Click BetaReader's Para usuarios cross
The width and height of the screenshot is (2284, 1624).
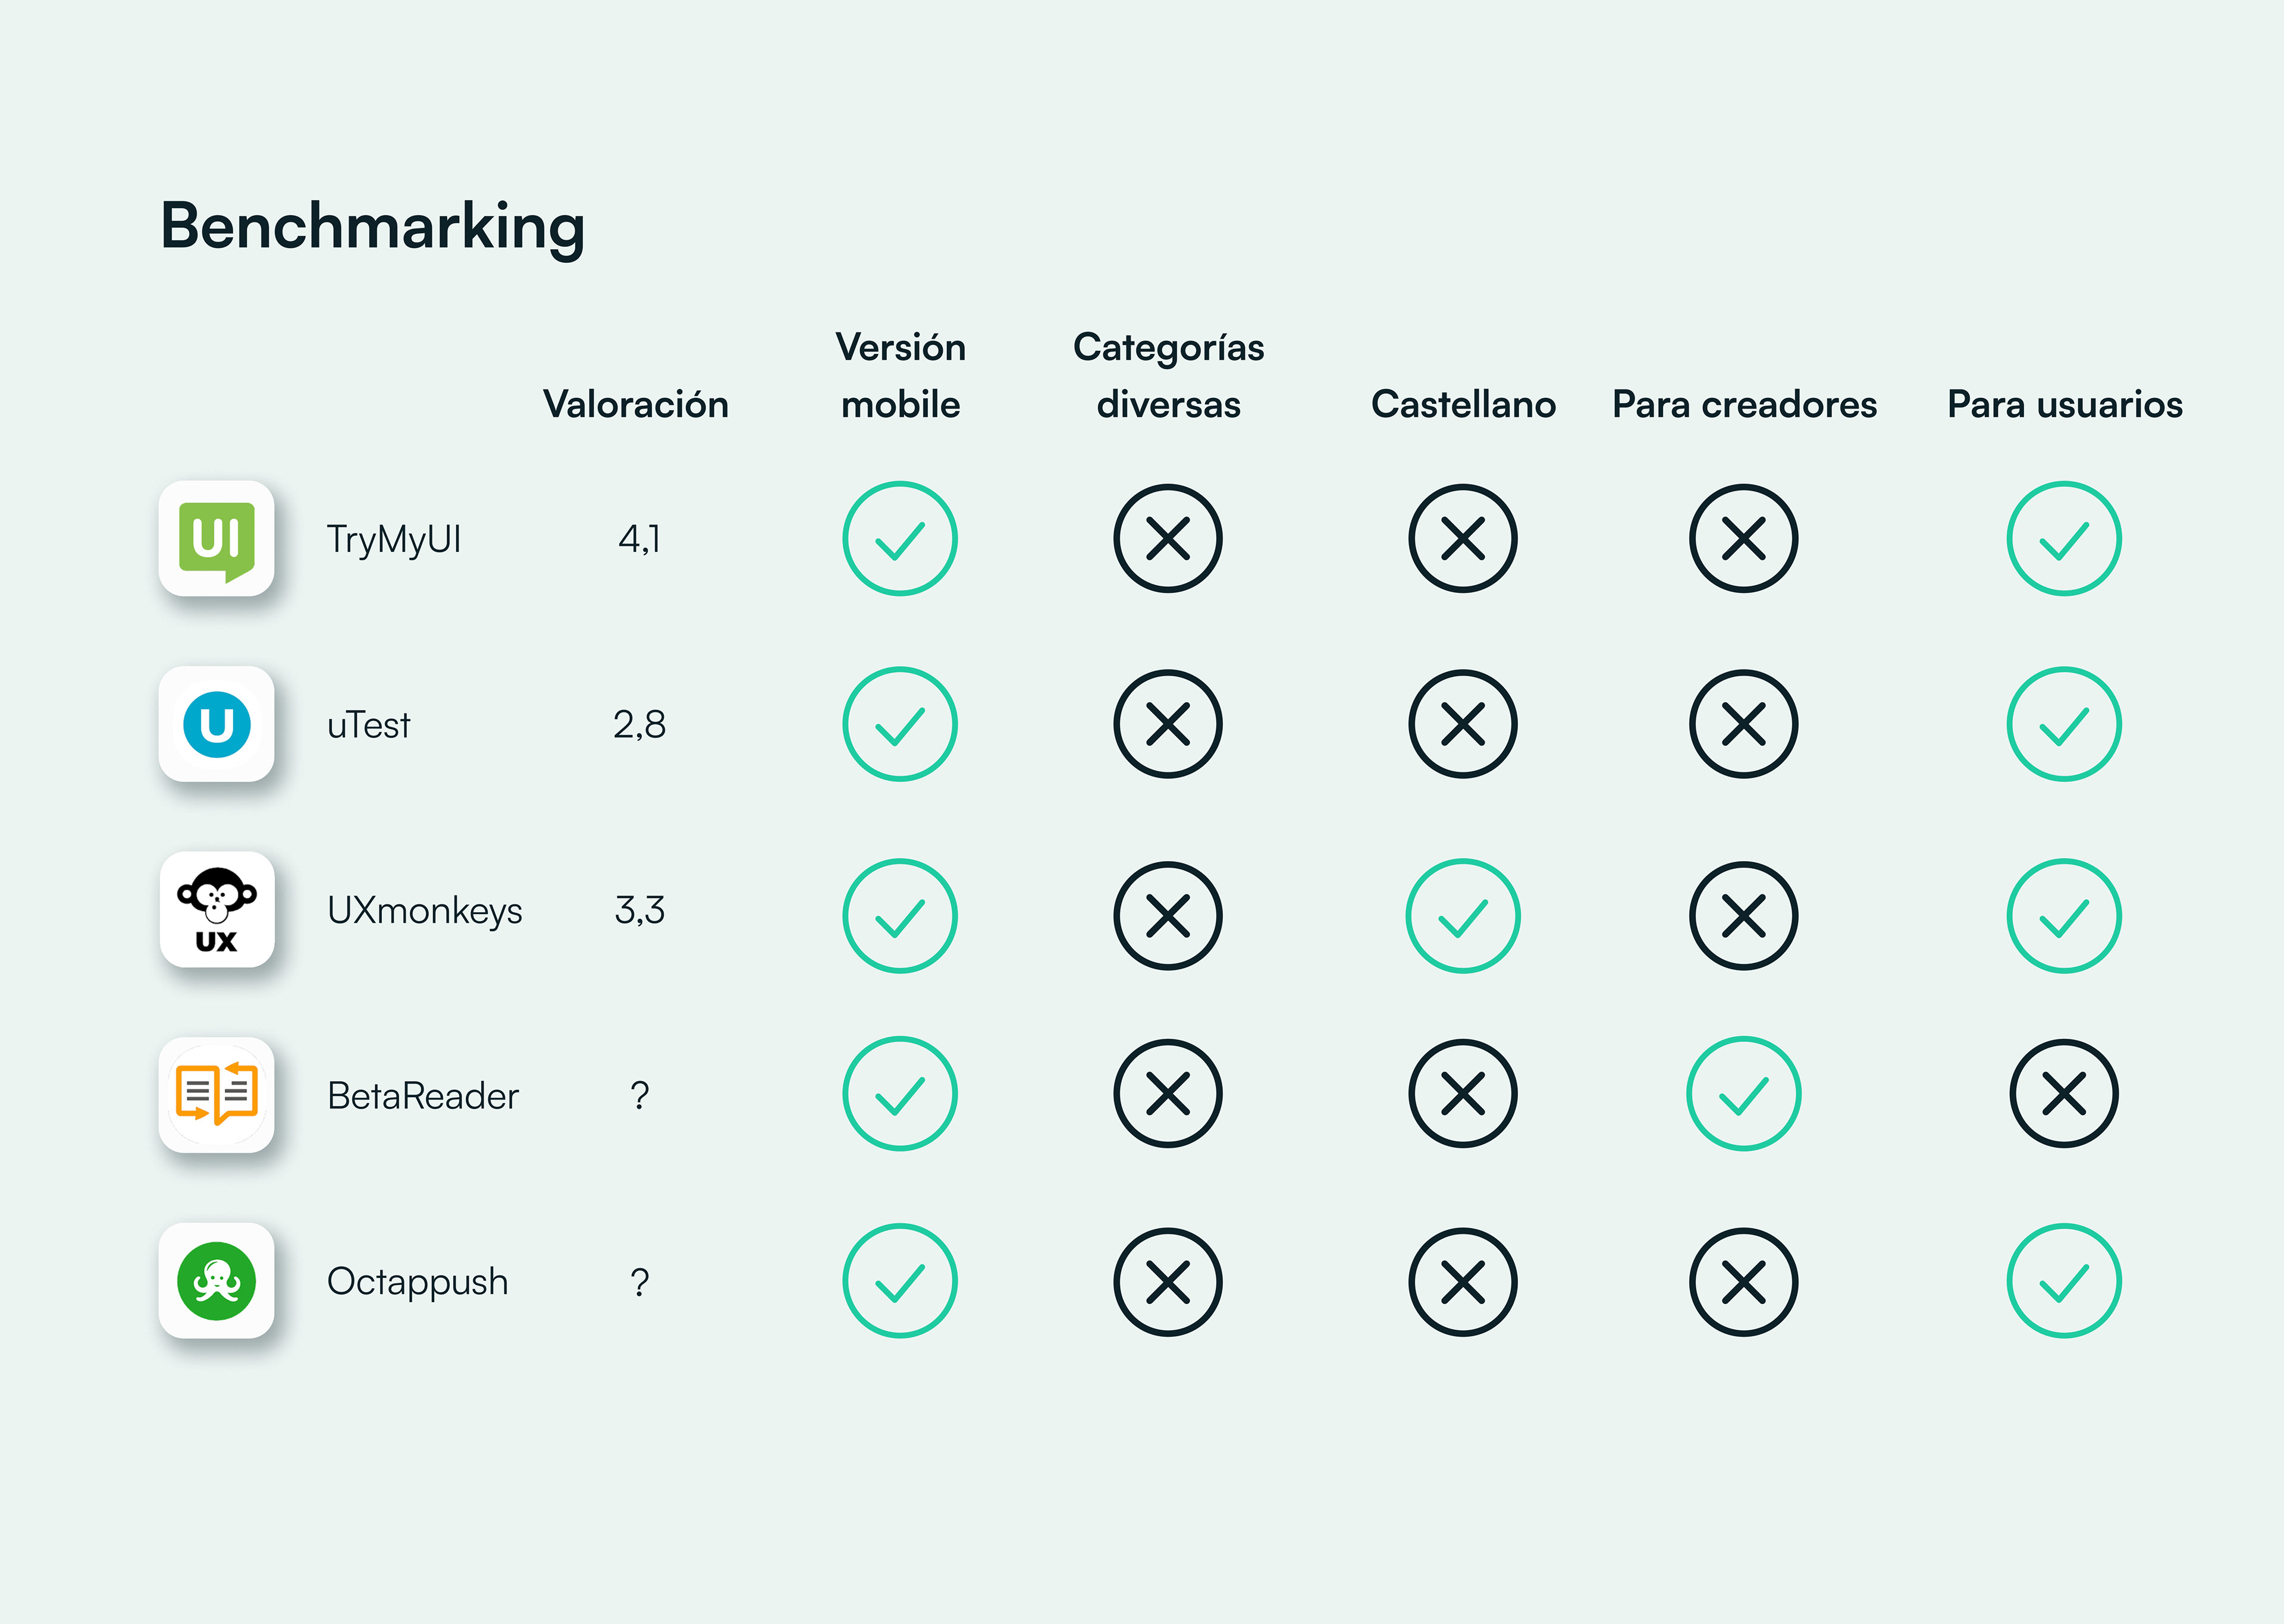pos(2064,1094)
